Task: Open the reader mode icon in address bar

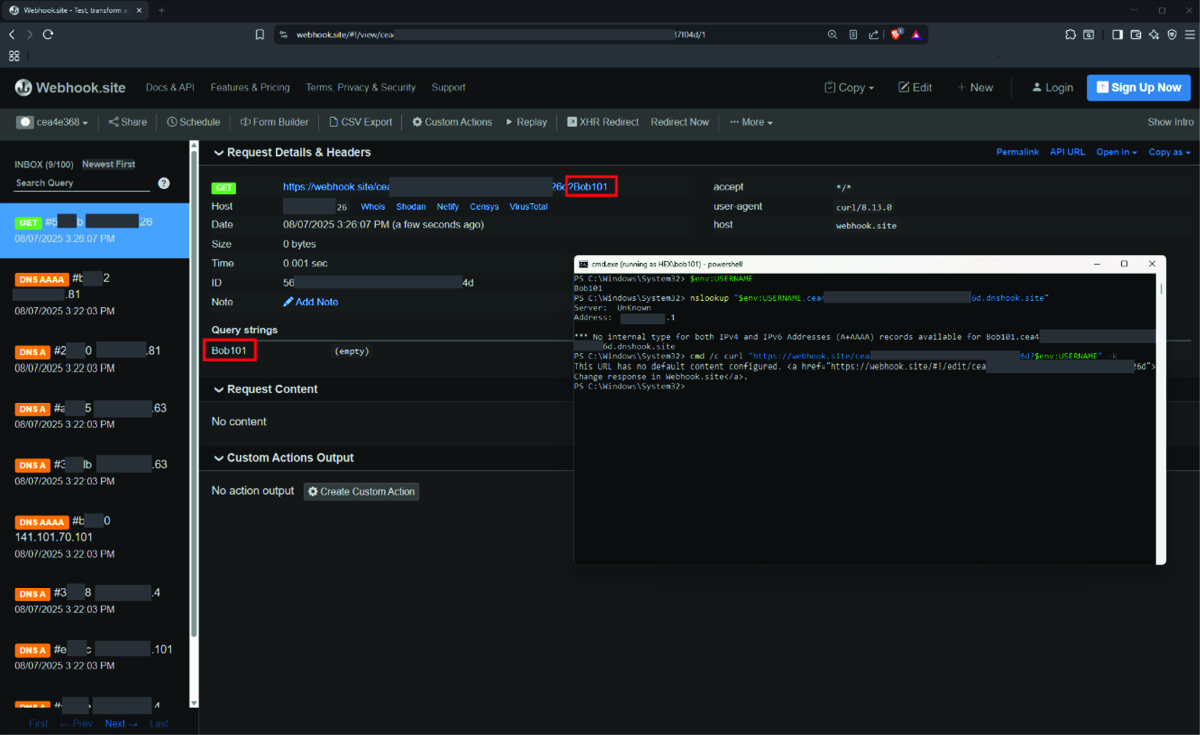Action: pos(853,34)
